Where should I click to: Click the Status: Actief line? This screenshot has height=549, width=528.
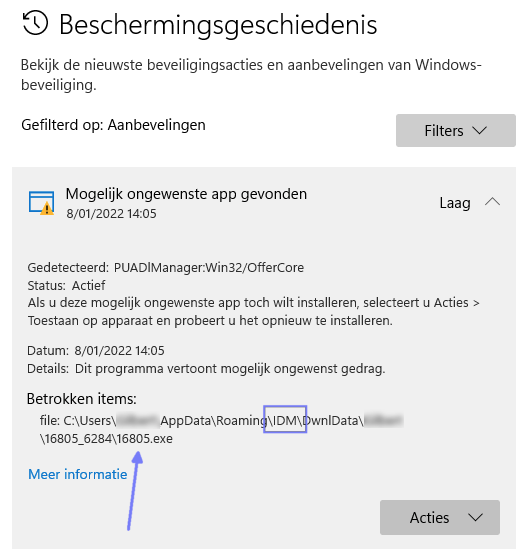(66, 285)
